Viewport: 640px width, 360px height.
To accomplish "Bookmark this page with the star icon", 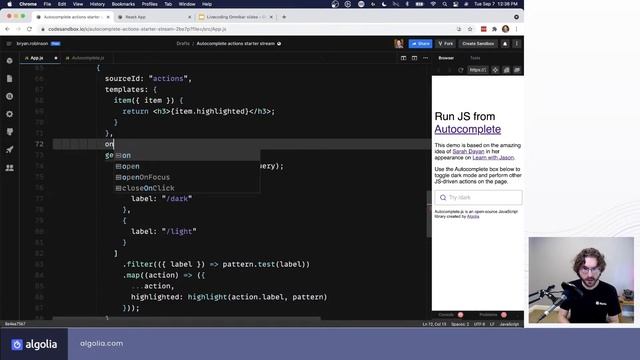I will tap(470, 29).
